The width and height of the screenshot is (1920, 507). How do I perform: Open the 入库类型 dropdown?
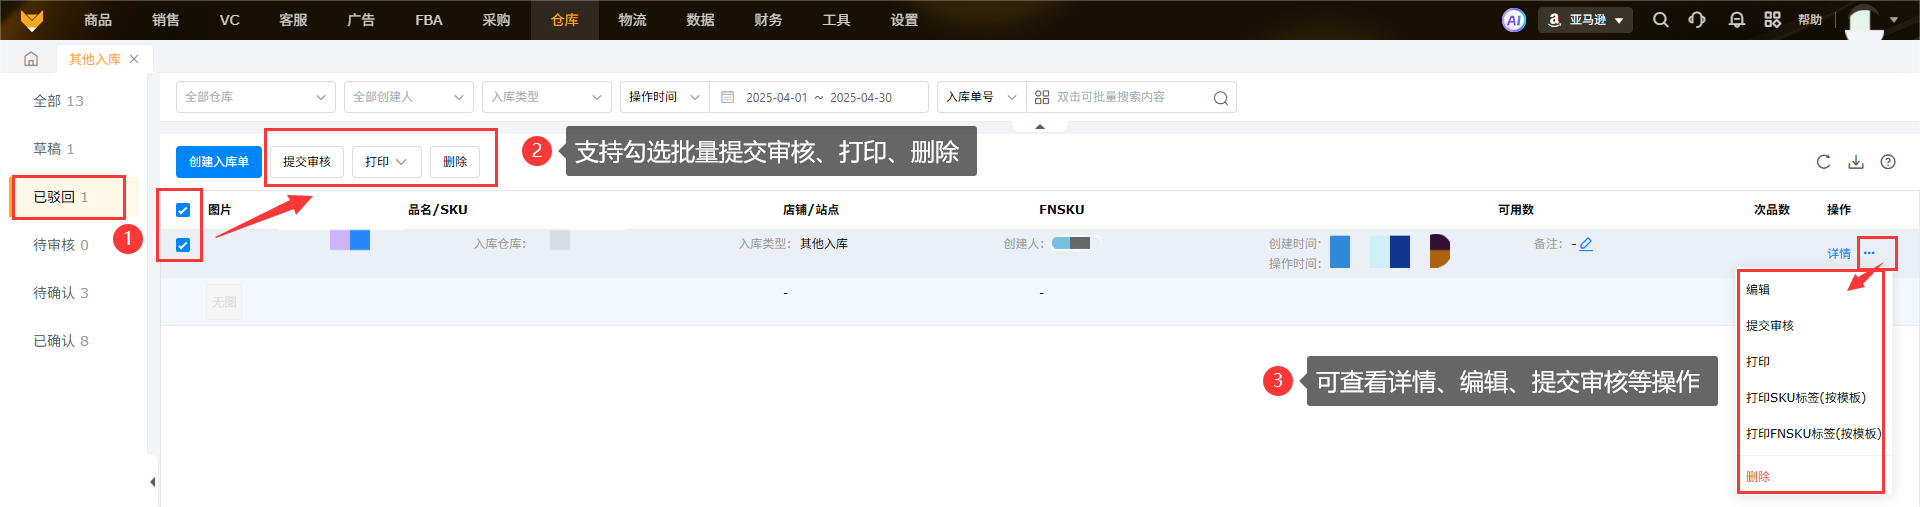(547, 97)
